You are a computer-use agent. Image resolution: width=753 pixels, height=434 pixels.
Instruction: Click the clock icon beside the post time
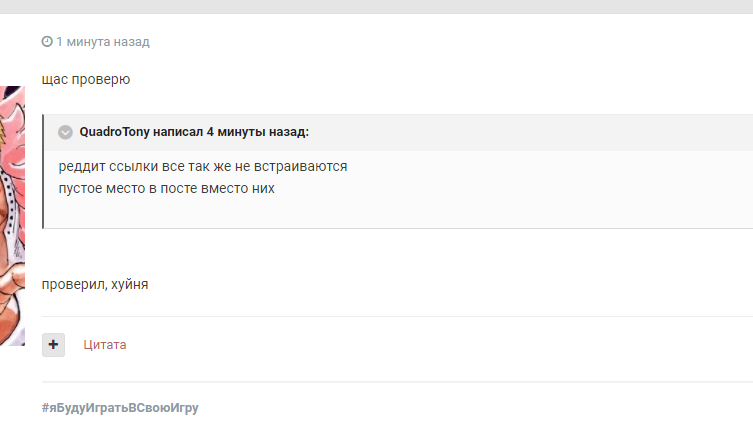[47, 42]
